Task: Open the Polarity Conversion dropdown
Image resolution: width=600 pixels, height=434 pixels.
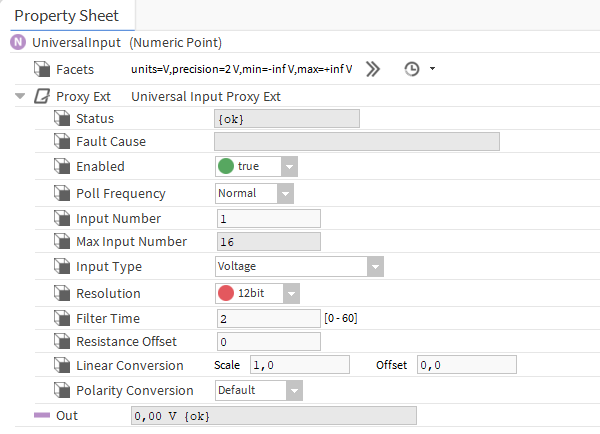Action: (294, 390)
